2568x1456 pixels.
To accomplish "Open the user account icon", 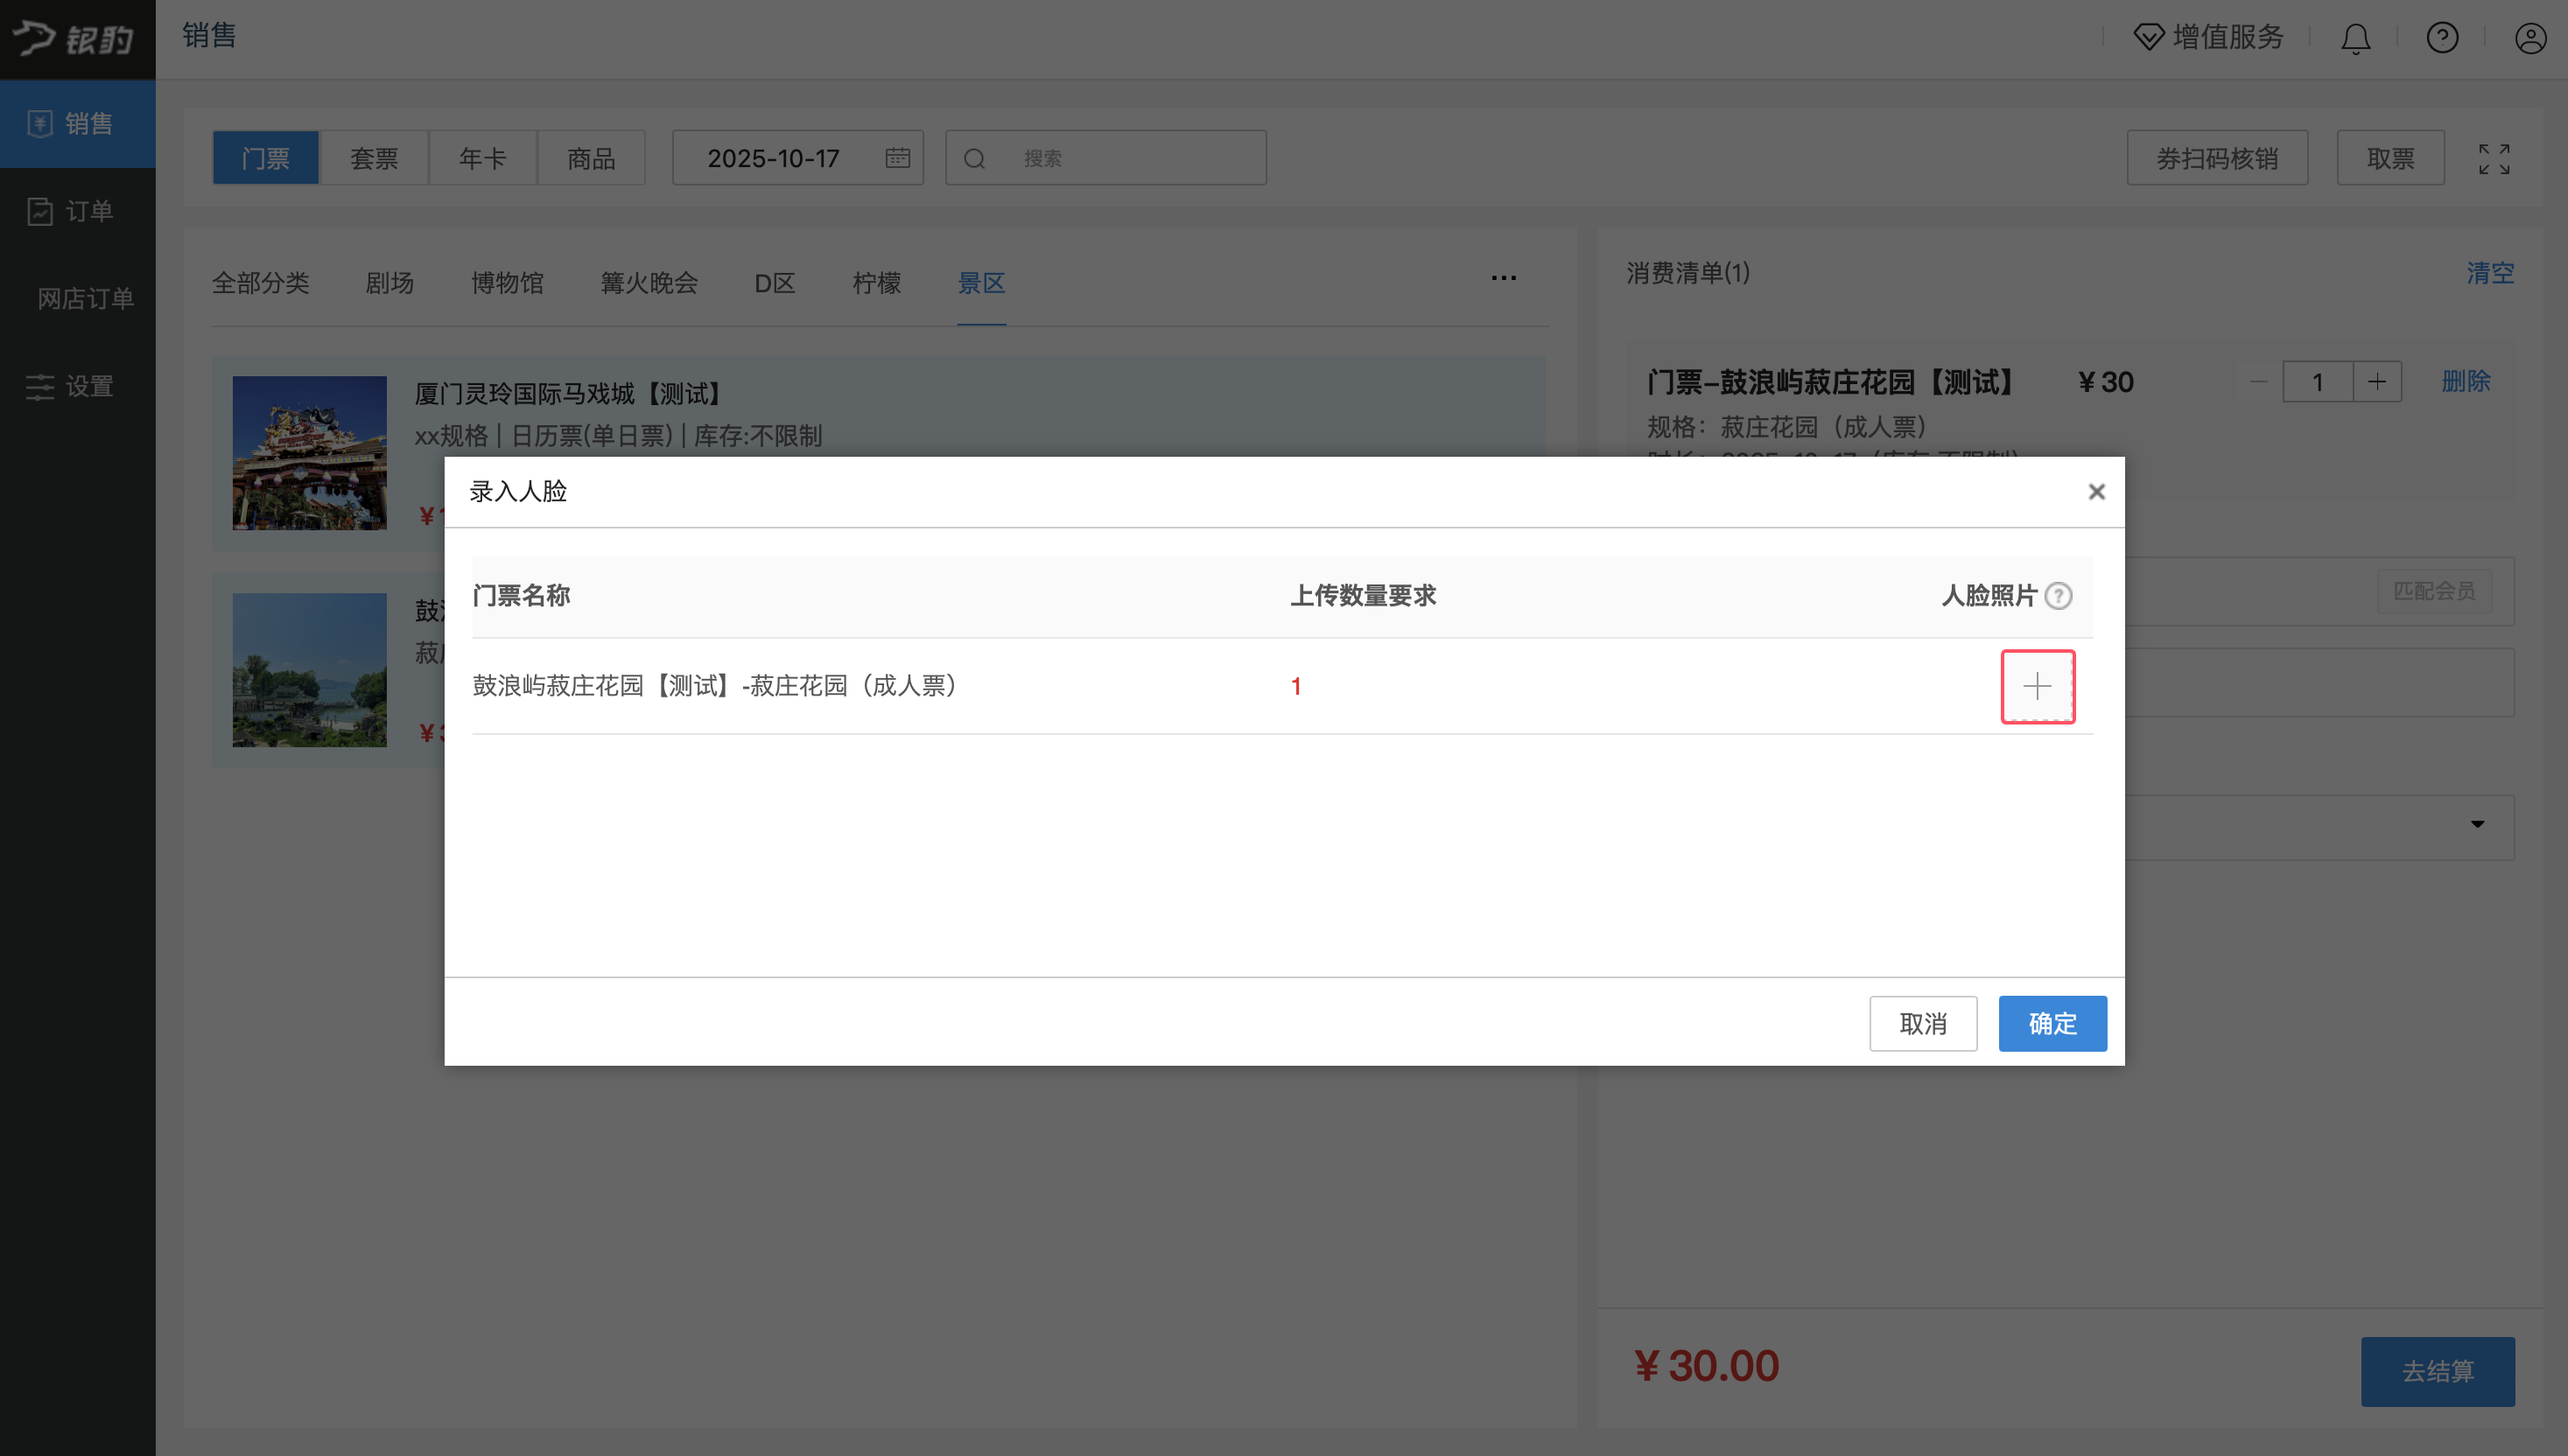I will point(2530,38).
